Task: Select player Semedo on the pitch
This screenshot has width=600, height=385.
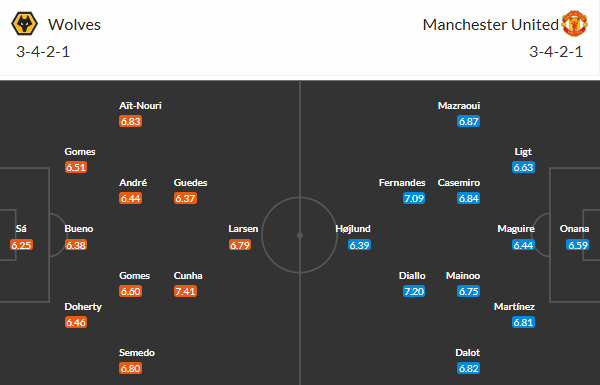Action: tap(137, 352)
